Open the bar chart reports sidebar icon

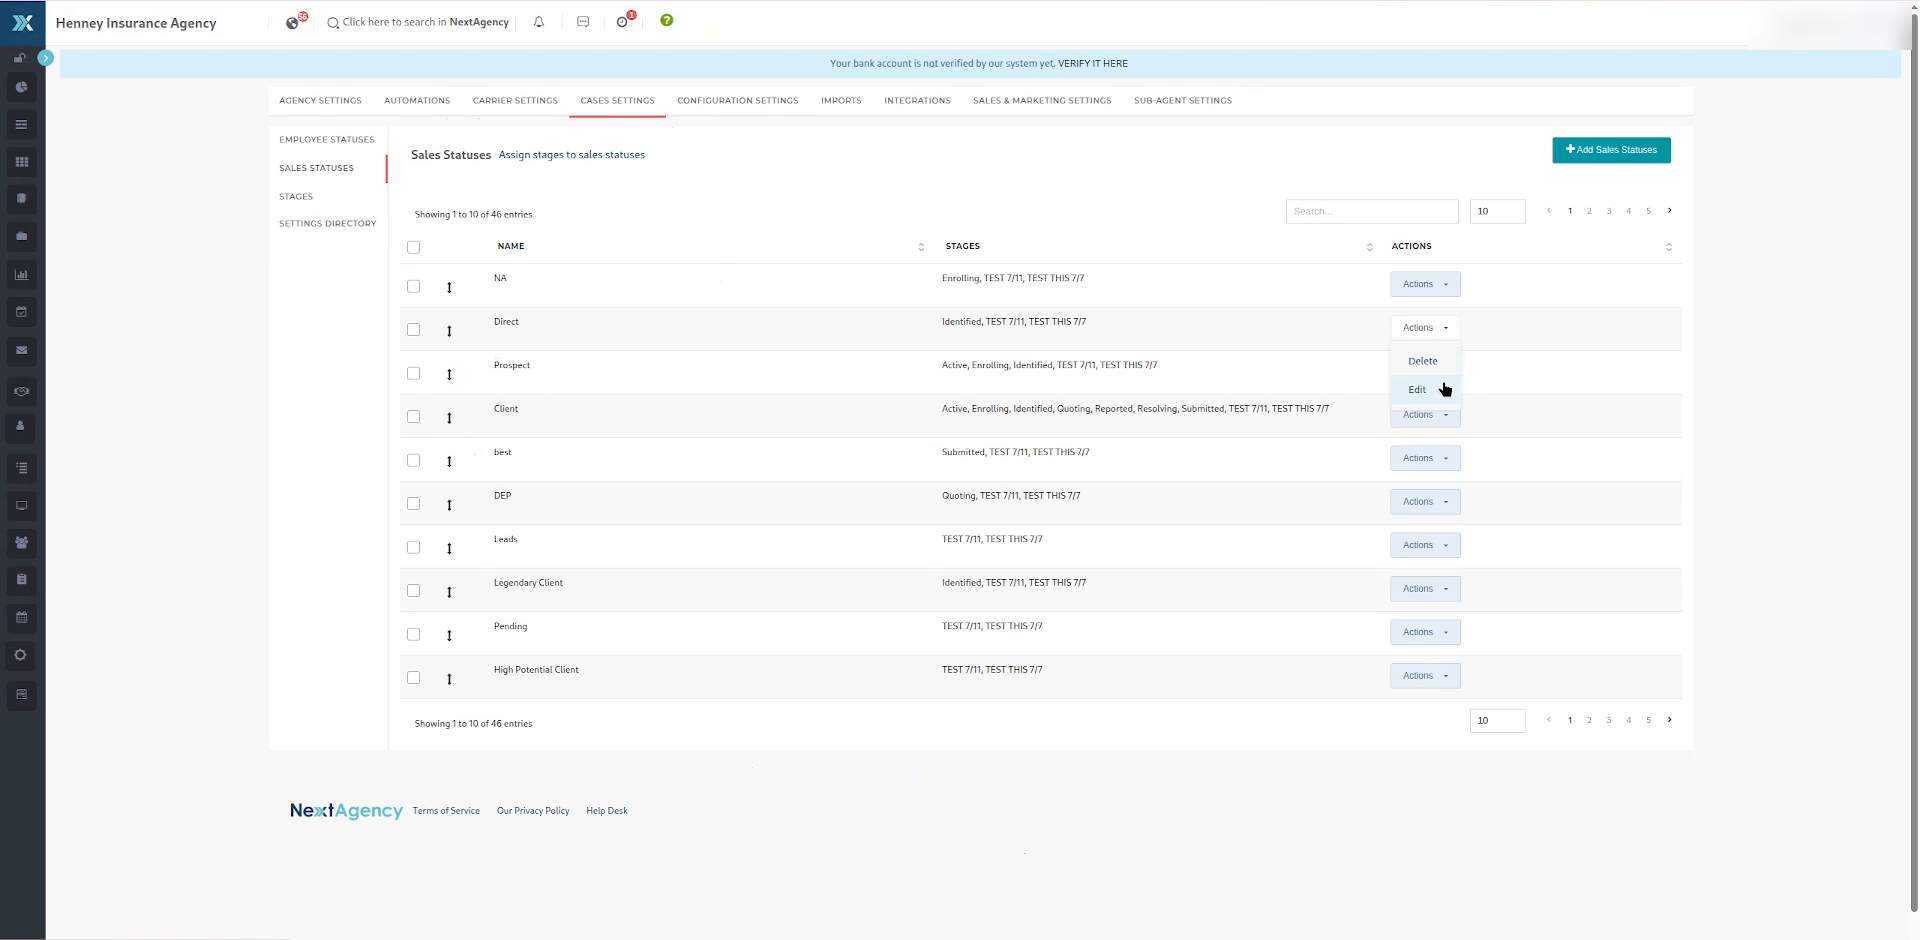point(21,274)
